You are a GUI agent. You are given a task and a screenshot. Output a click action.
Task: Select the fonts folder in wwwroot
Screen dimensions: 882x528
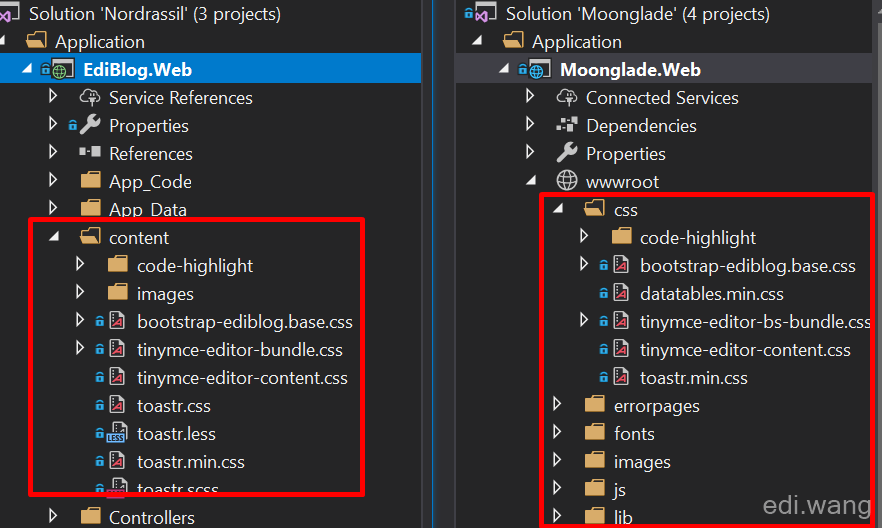pyautogui.click(x=634, y=434)
